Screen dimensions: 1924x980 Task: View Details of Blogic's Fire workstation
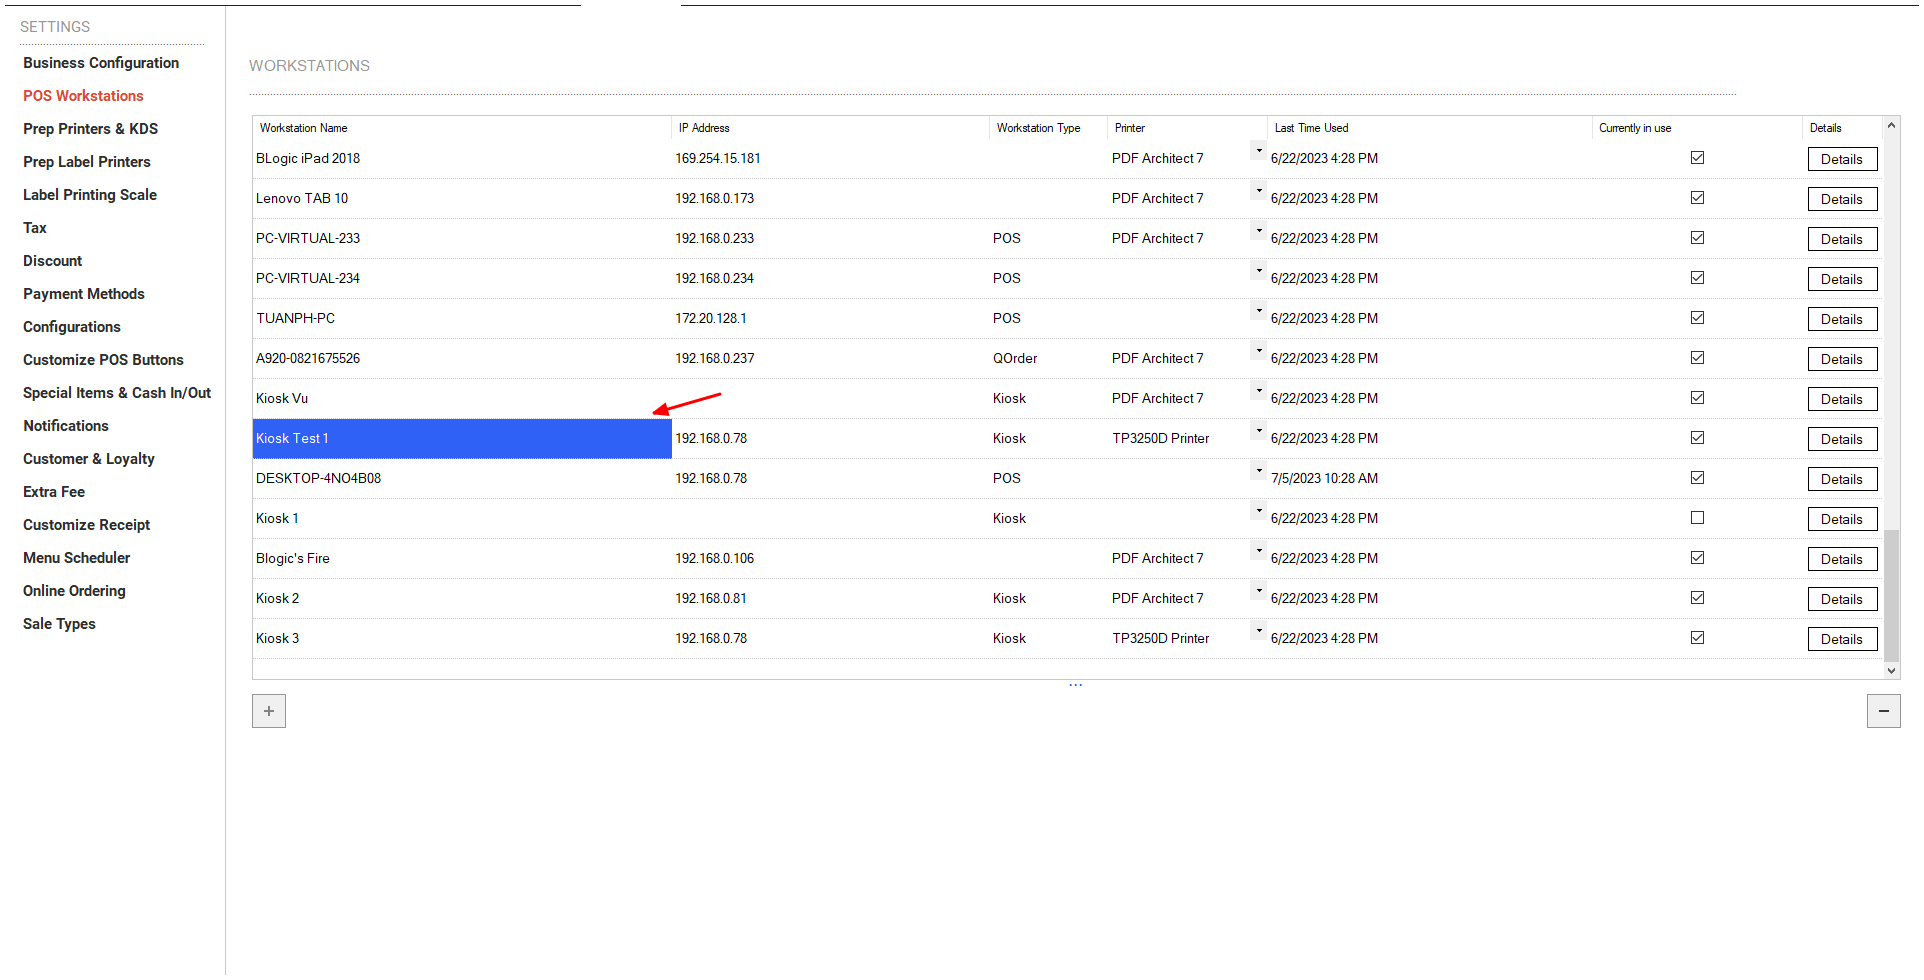click(x=1841, y=559)
